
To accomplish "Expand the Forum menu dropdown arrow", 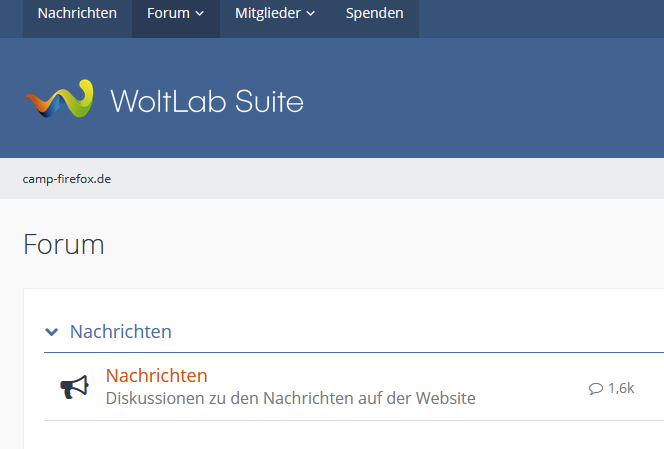I will coord(200,14).
